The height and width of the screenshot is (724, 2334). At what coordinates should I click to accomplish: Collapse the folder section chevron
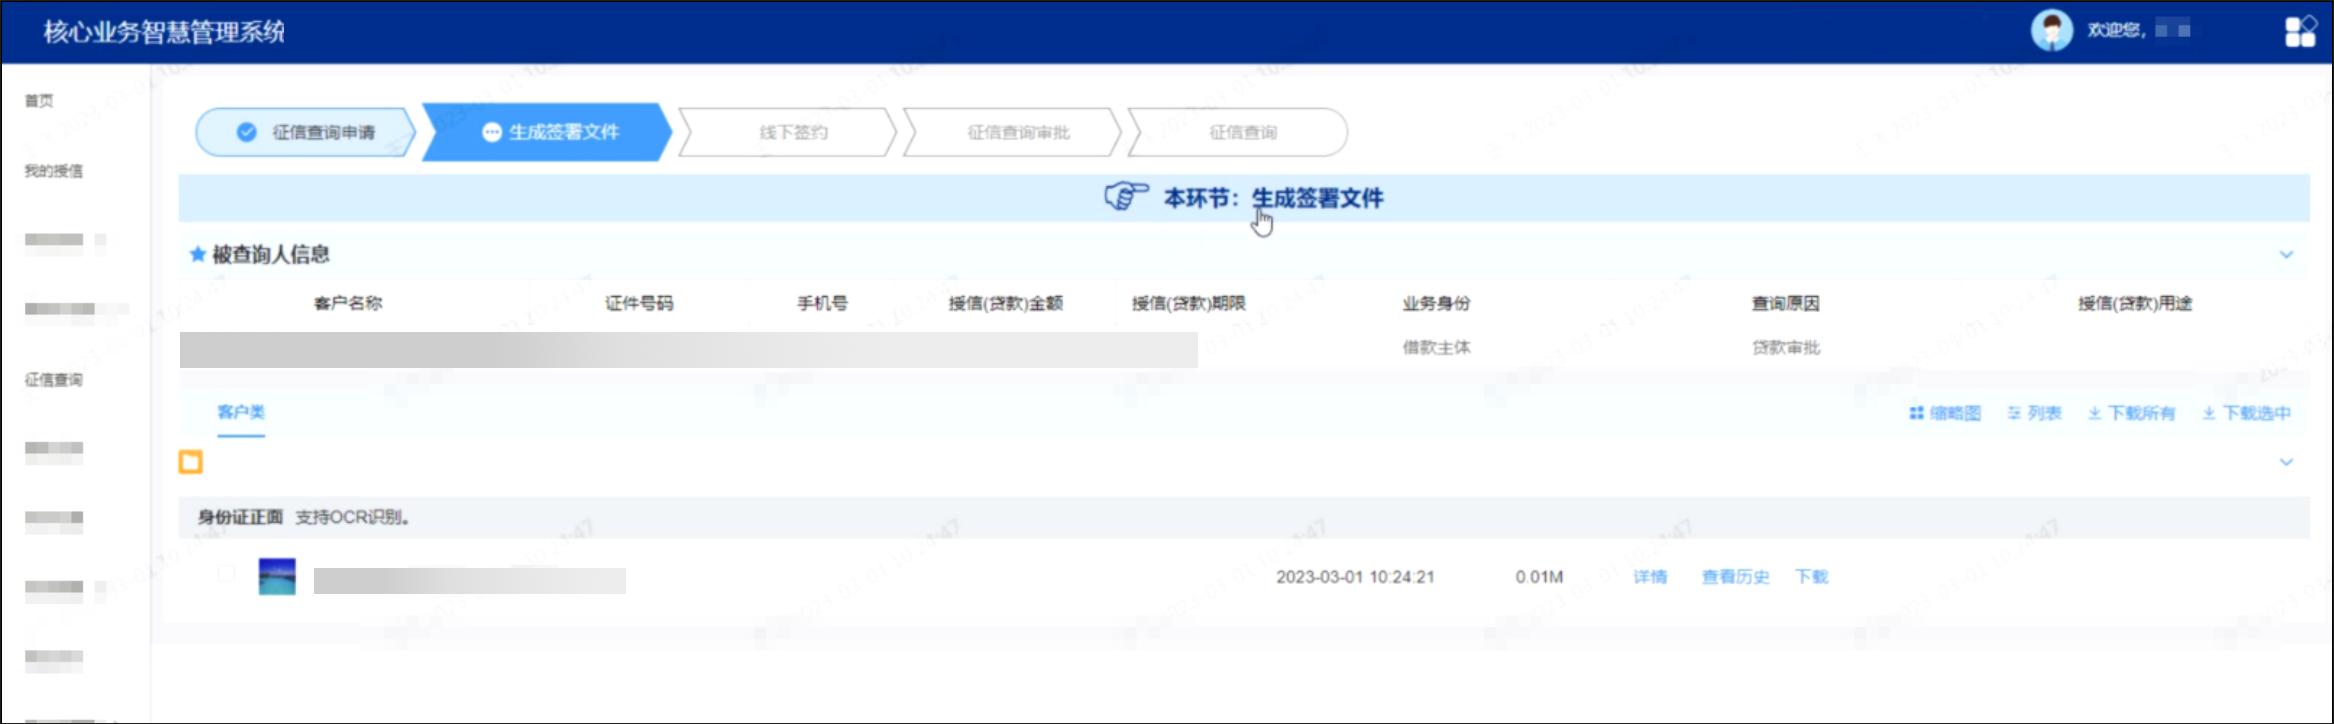click(2286, 462)
